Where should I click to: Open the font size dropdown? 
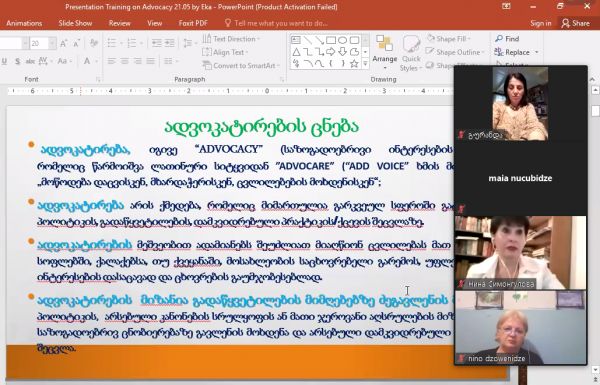point(52,43)
